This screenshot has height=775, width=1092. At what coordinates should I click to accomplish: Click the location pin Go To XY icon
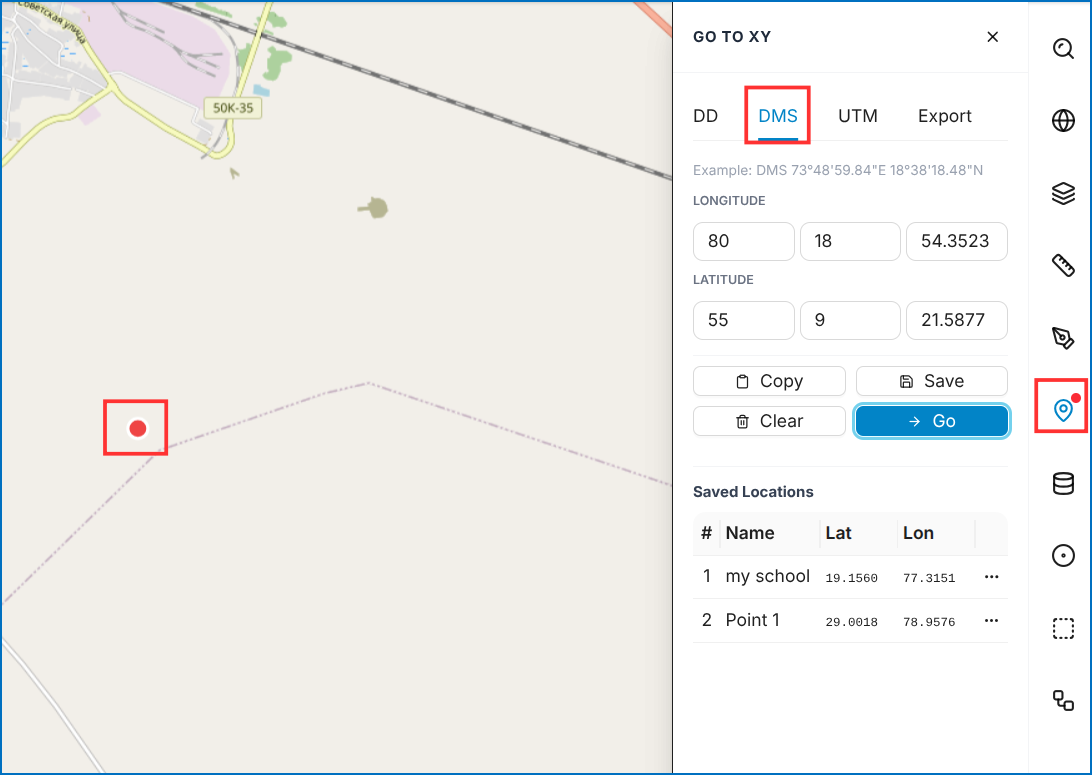[x=1063, y=410]
